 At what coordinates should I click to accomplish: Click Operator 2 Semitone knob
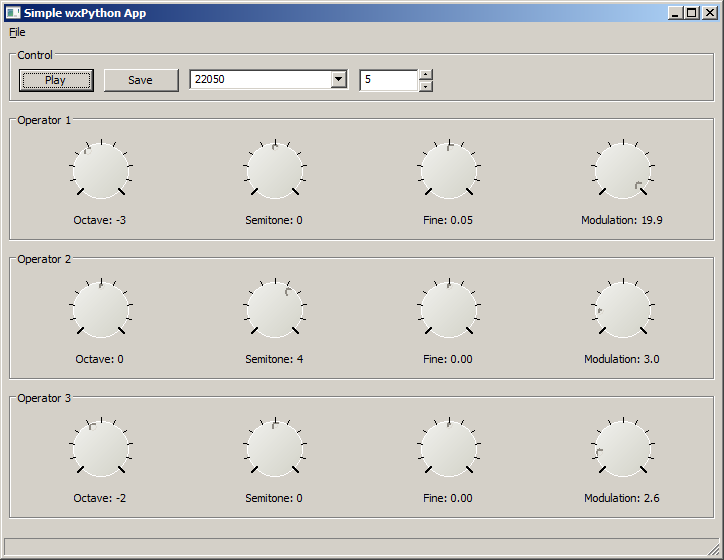coord(275,309)
